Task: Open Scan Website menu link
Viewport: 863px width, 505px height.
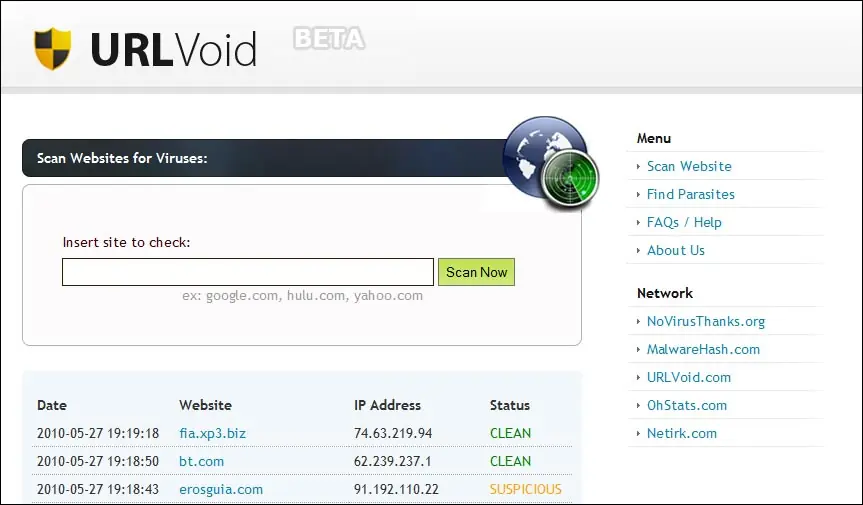Action: [x=689, y=166]
